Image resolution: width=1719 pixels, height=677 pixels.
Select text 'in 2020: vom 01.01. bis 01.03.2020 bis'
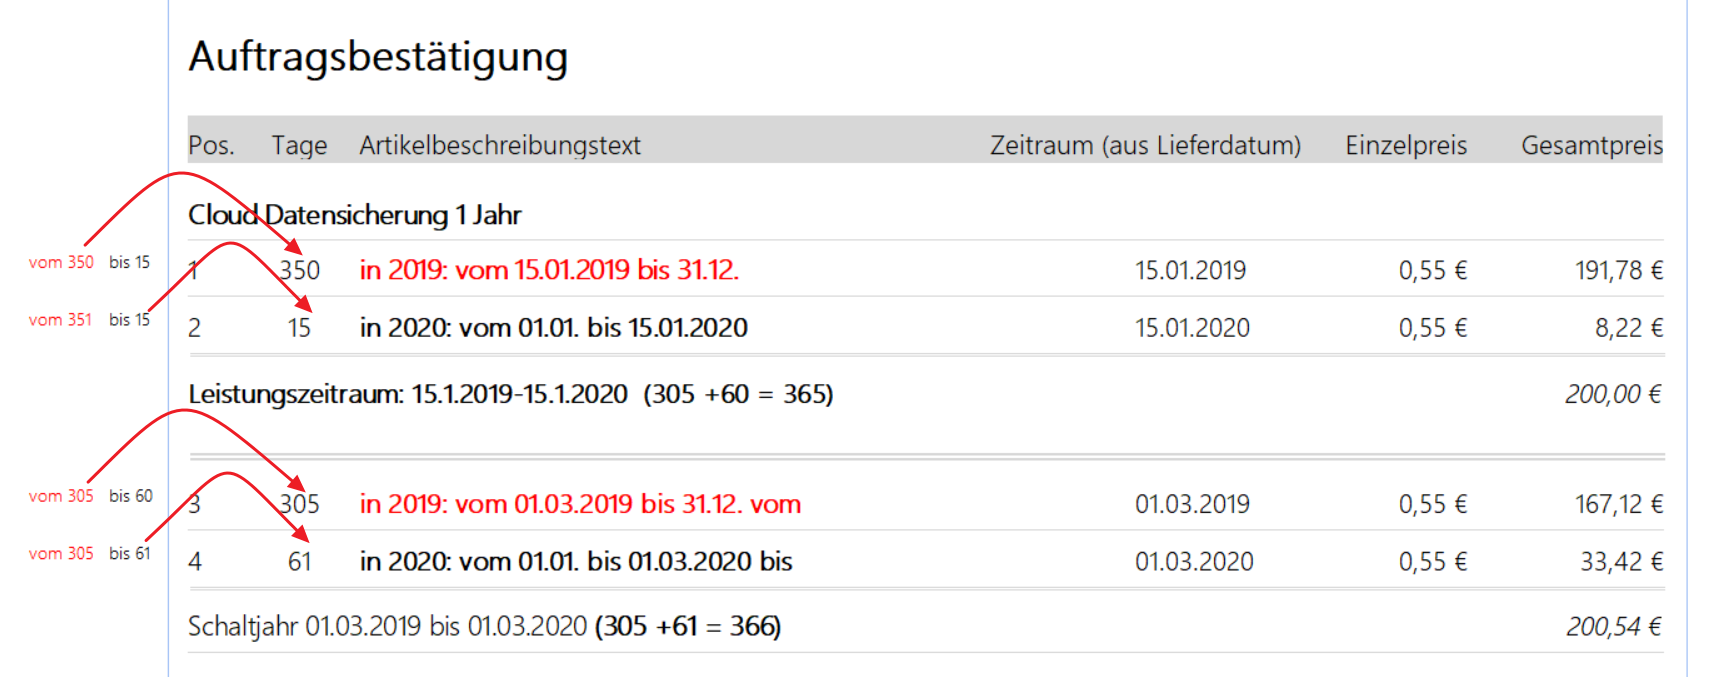[x=576, y=562]
